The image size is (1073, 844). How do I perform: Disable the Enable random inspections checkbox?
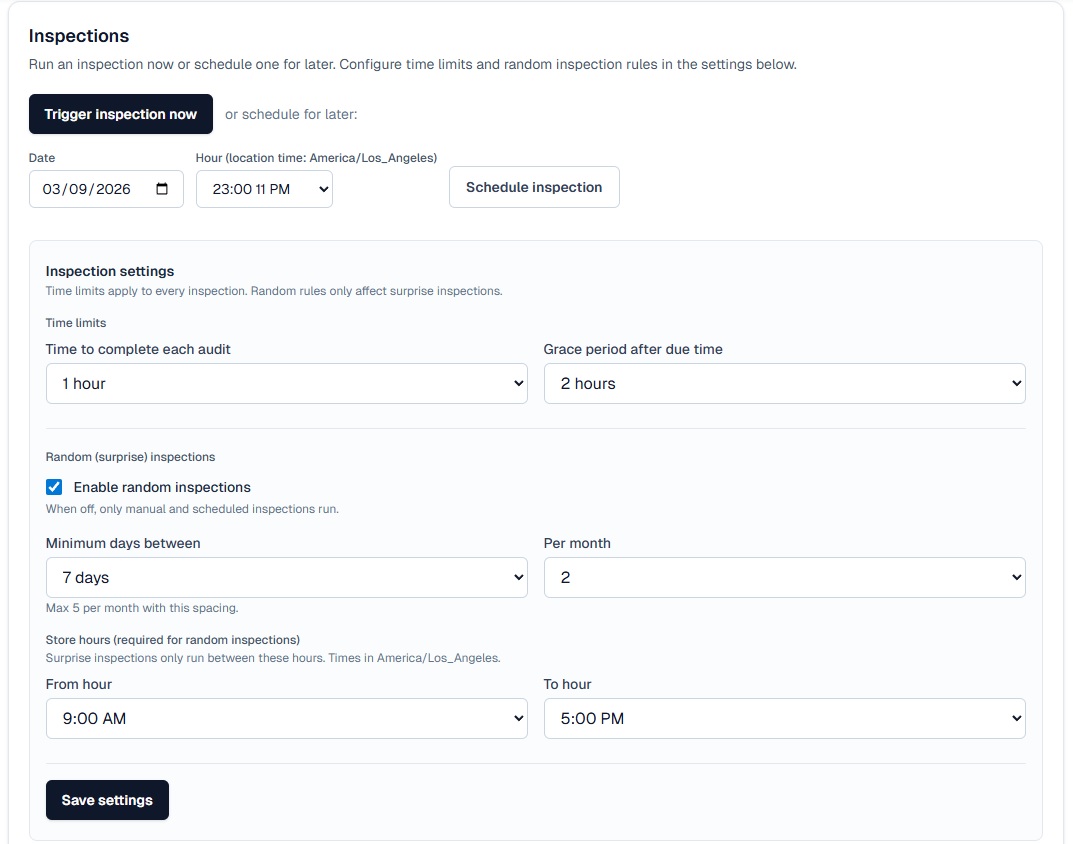54,487
